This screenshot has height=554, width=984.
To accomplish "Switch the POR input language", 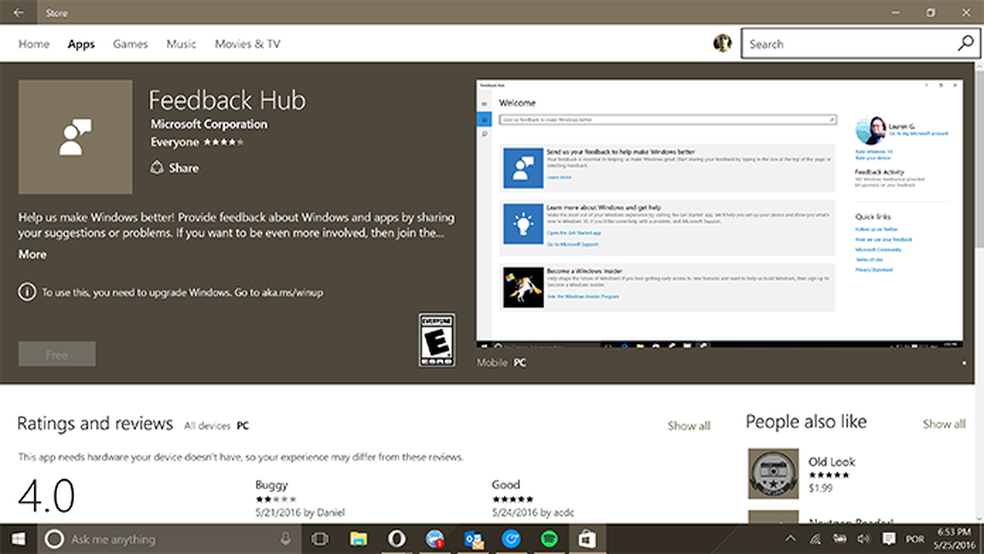I will tap(915, 539).
